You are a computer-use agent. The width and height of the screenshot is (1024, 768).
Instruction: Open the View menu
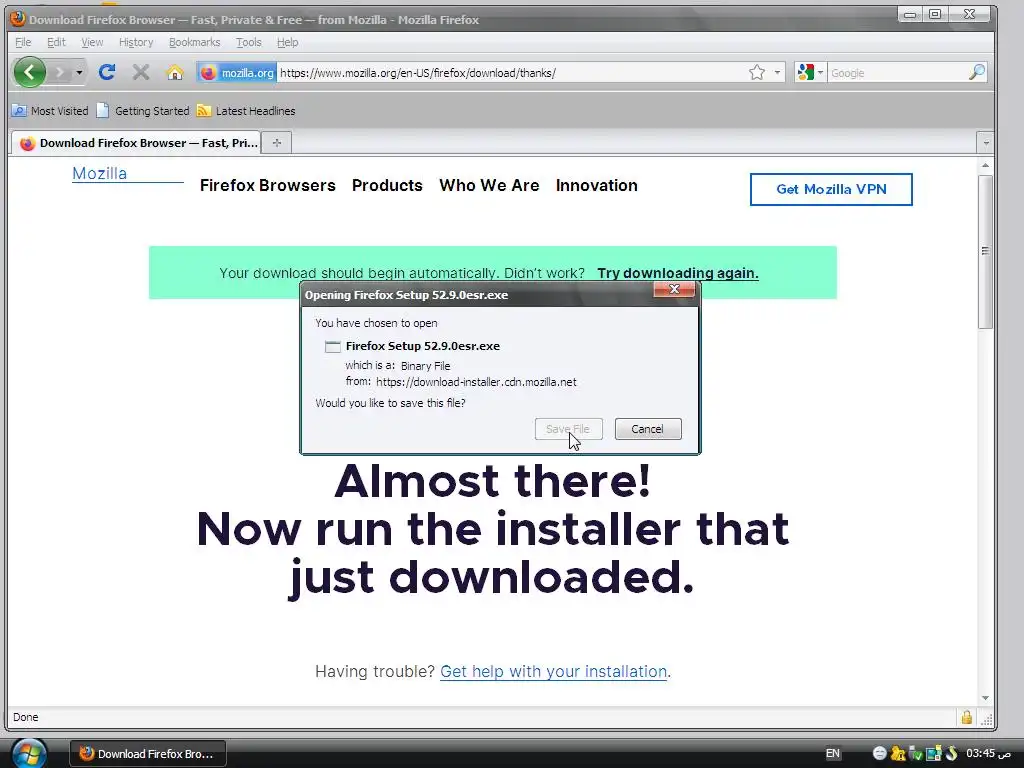coord(92,42)
